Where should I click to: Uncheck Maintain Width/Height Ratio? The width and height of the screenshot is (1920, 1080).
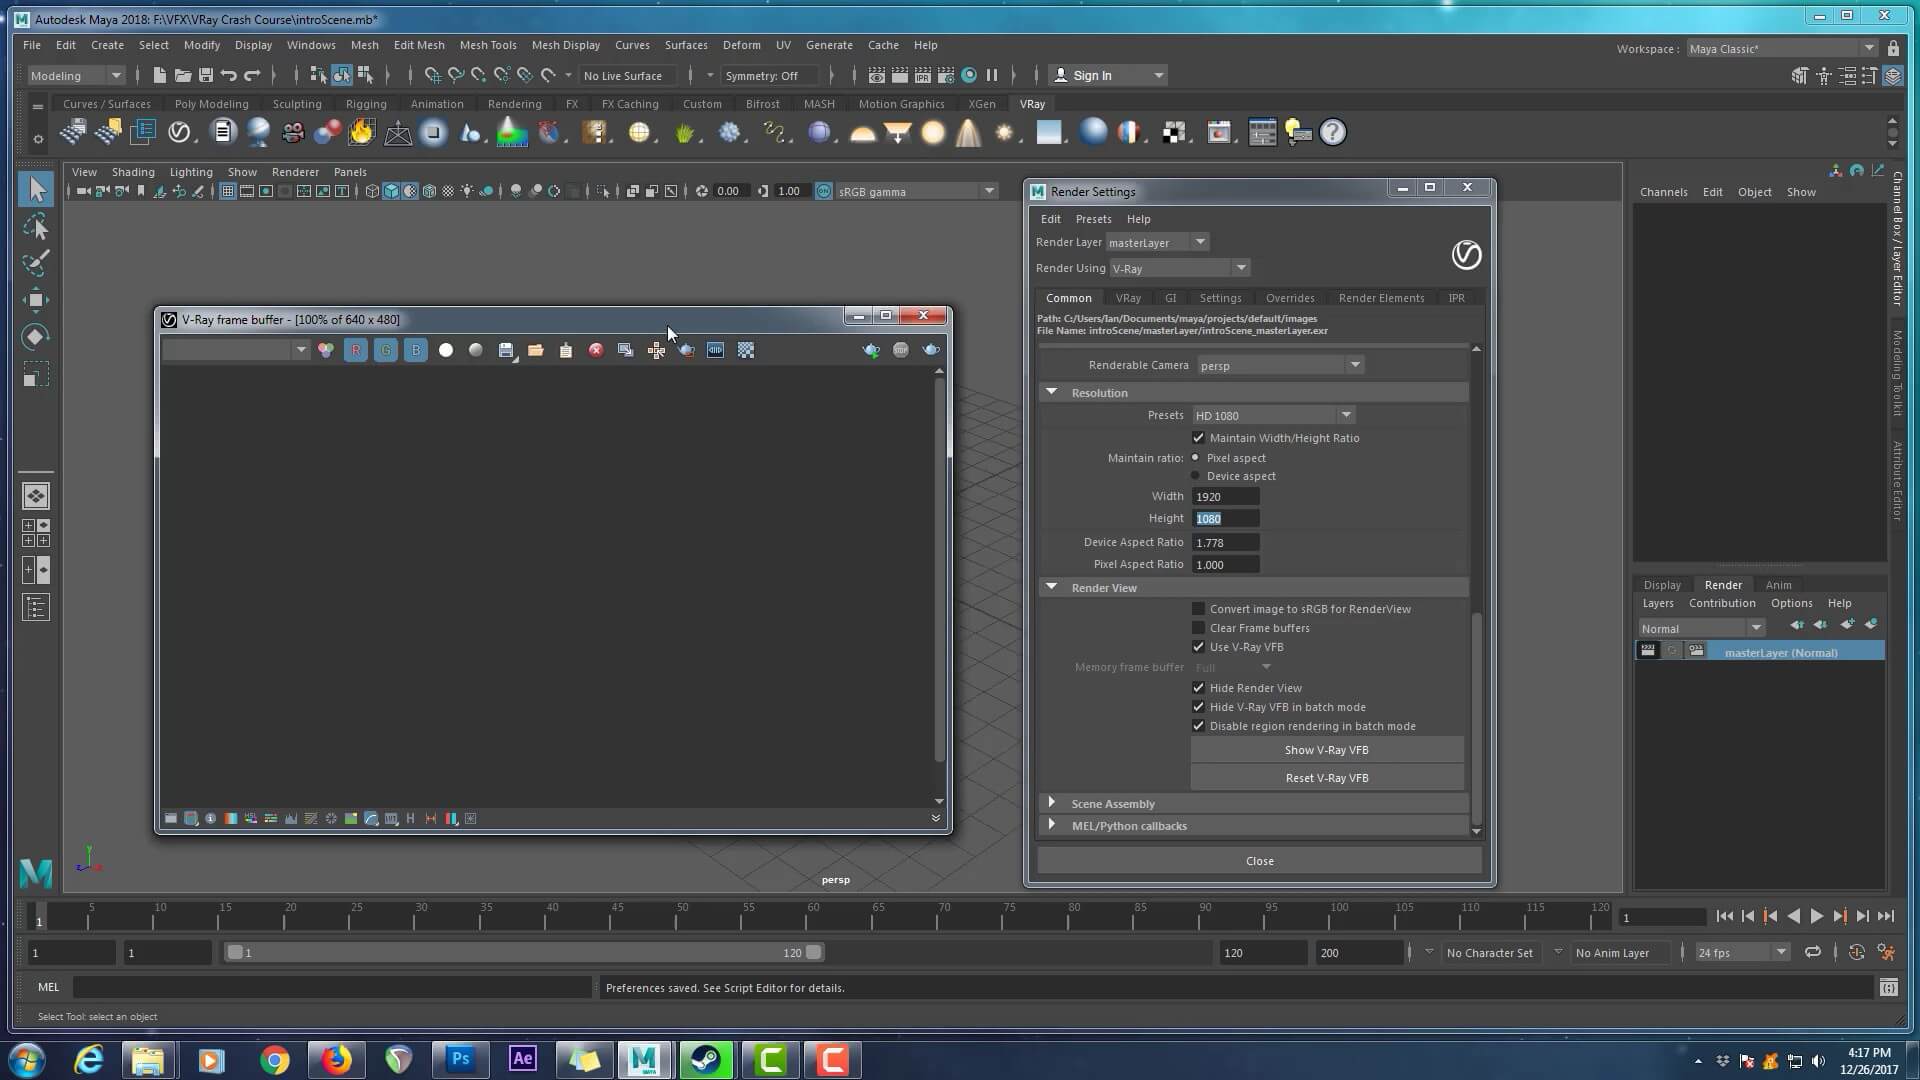tap(1198, 438)
